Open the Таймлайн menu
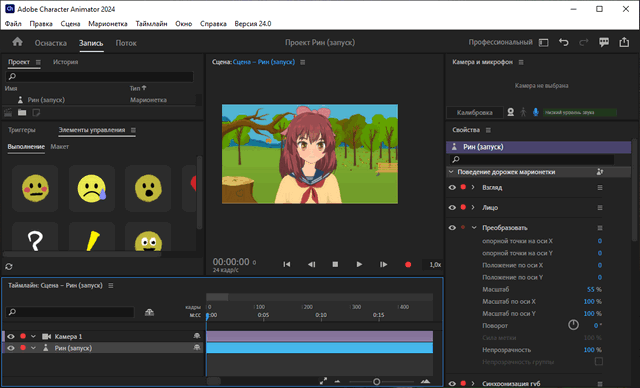 151,24
